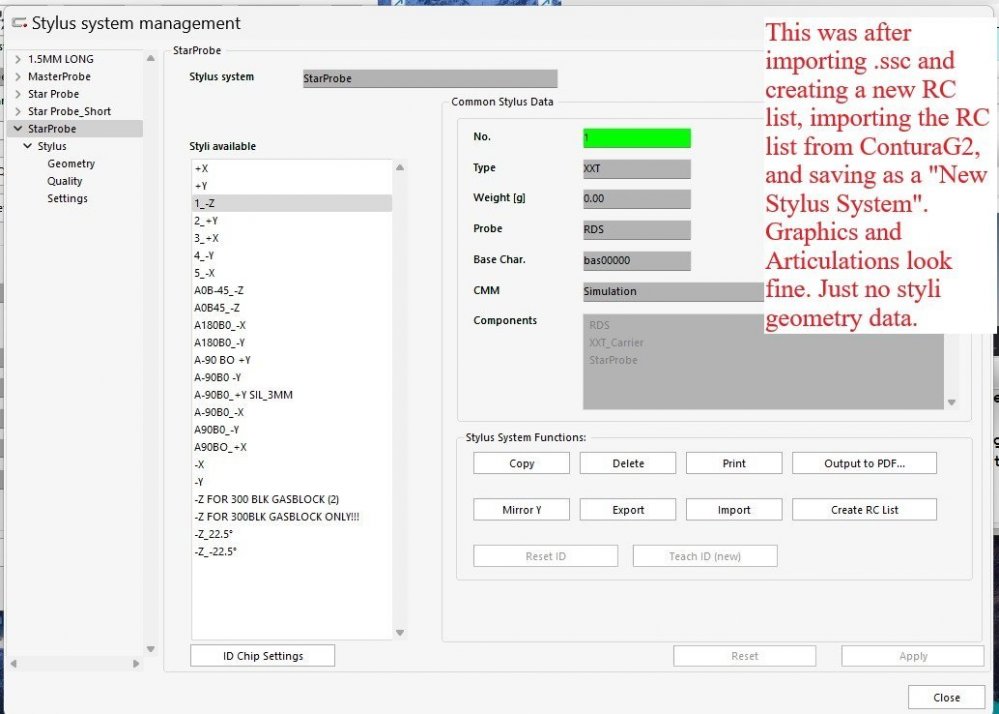Open the Quality tree entry

[63, 180]
